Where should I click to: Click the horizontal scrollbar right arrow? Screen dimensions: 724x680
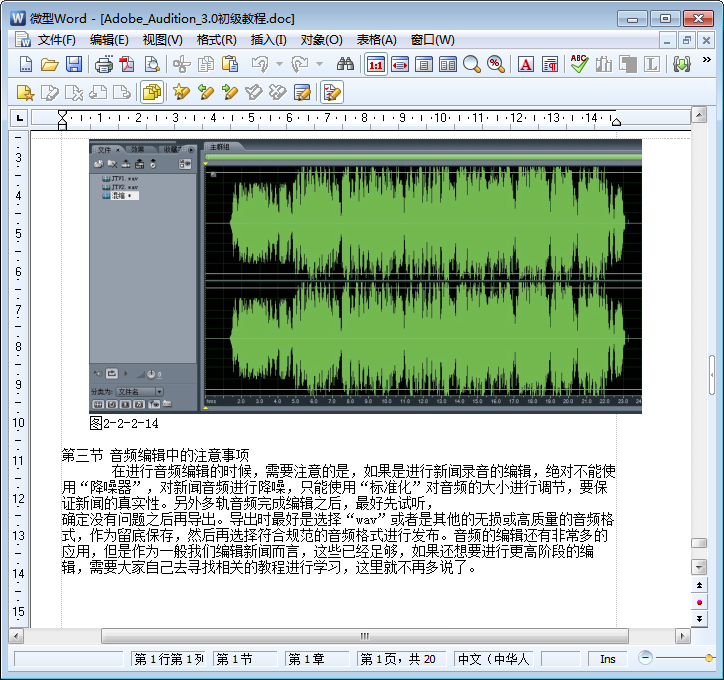point(682,637)
